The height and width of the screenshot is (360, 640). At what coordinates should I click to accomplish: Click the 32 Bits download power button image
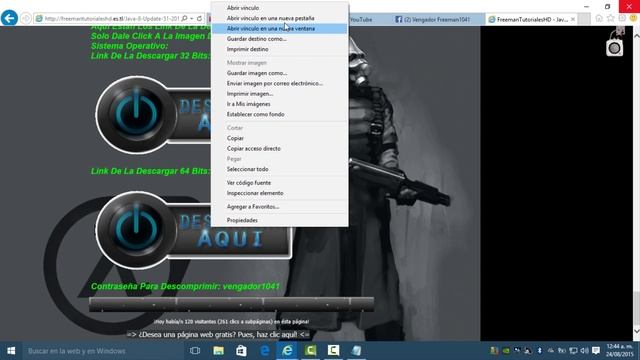(x=137, y=114)
